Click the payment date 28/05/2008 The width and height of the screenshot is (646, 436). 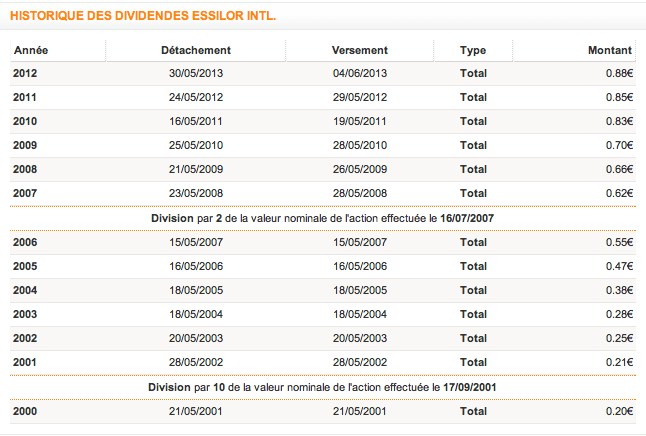(x=359, y=192)
